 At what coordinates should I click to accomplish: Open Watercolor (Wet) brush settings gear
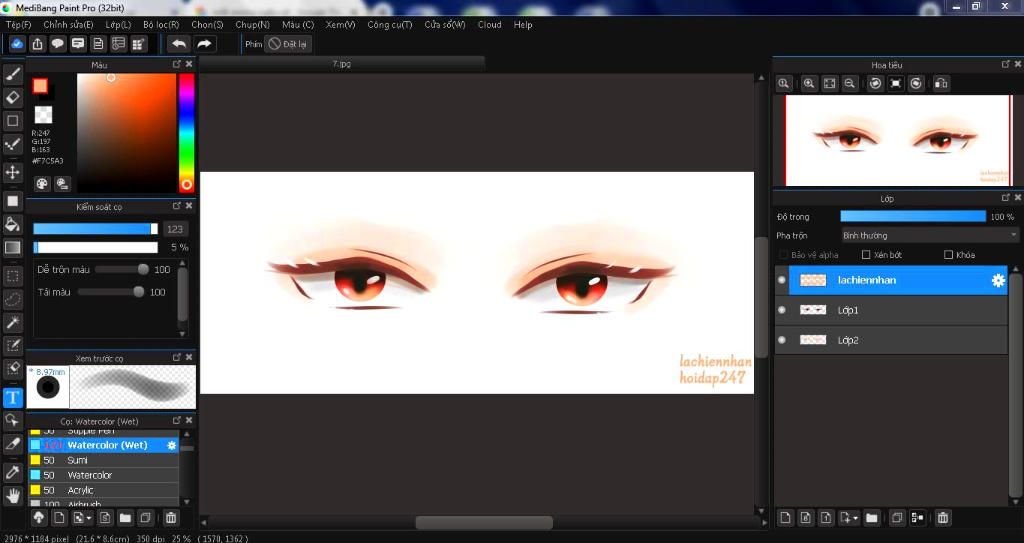(x=172, y=445)
